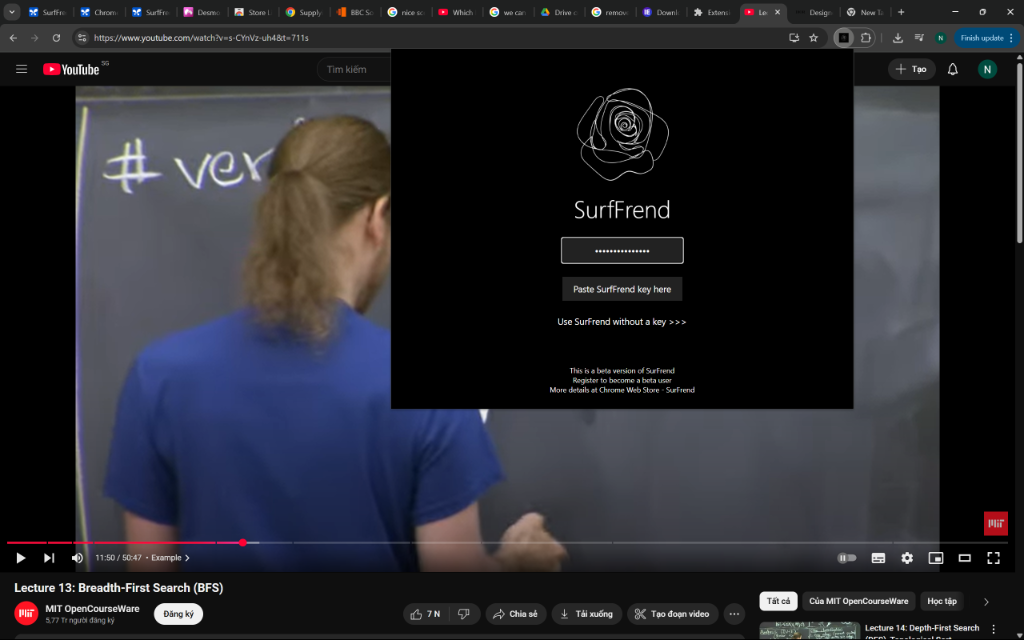Dislike the video with thumbs down
This screenshot has width=1024, height=640.
point(464,614)
